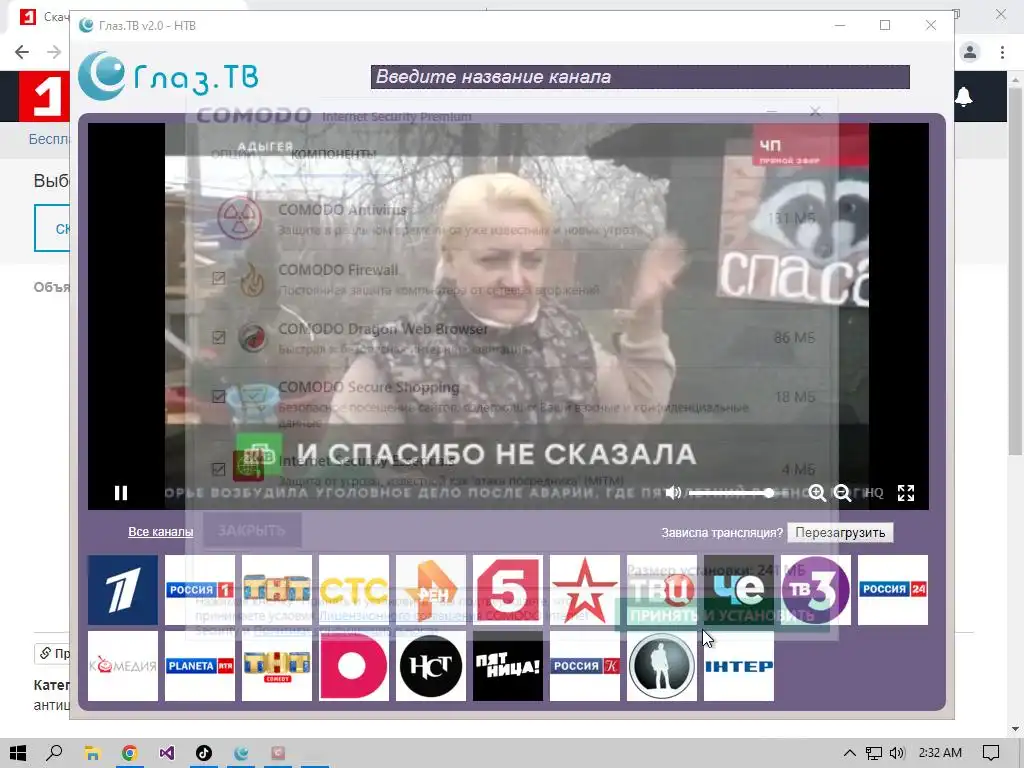Select the Пятый канал (5) tile
The width and height of the screenshot is (1024, 768).
click(508, 590)
